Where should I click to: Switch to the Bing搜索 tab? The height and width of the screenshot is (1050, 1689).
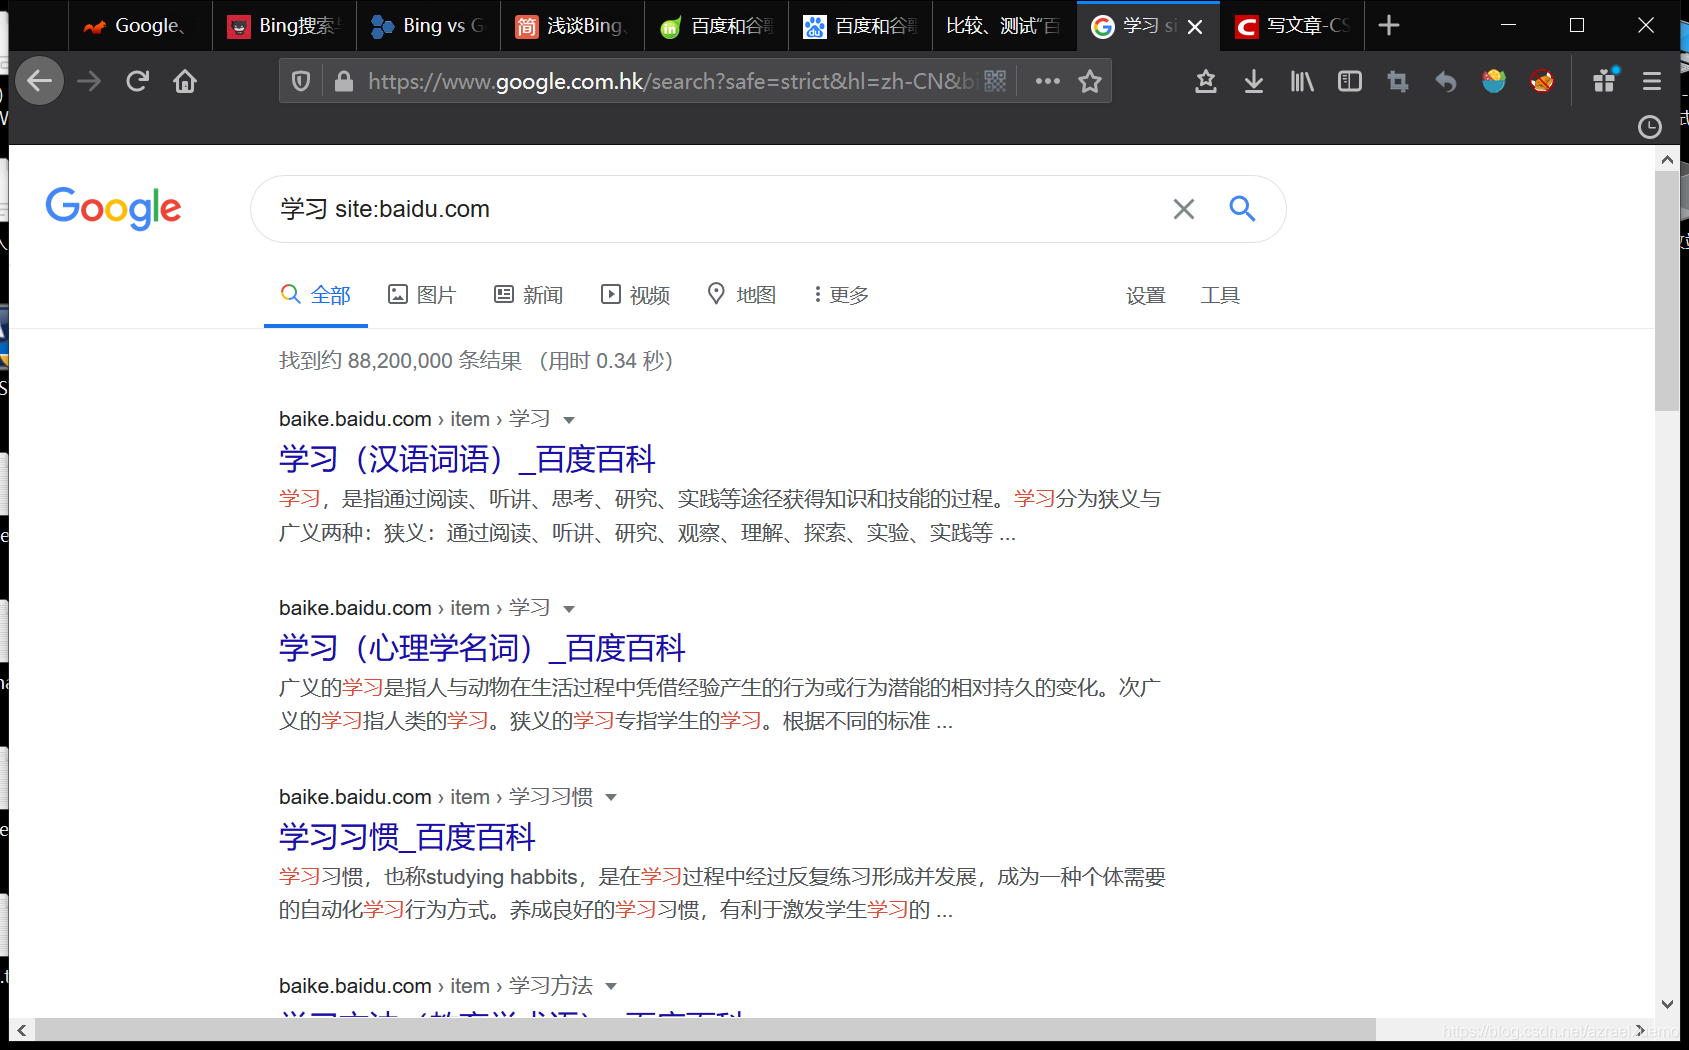point(284,26)
